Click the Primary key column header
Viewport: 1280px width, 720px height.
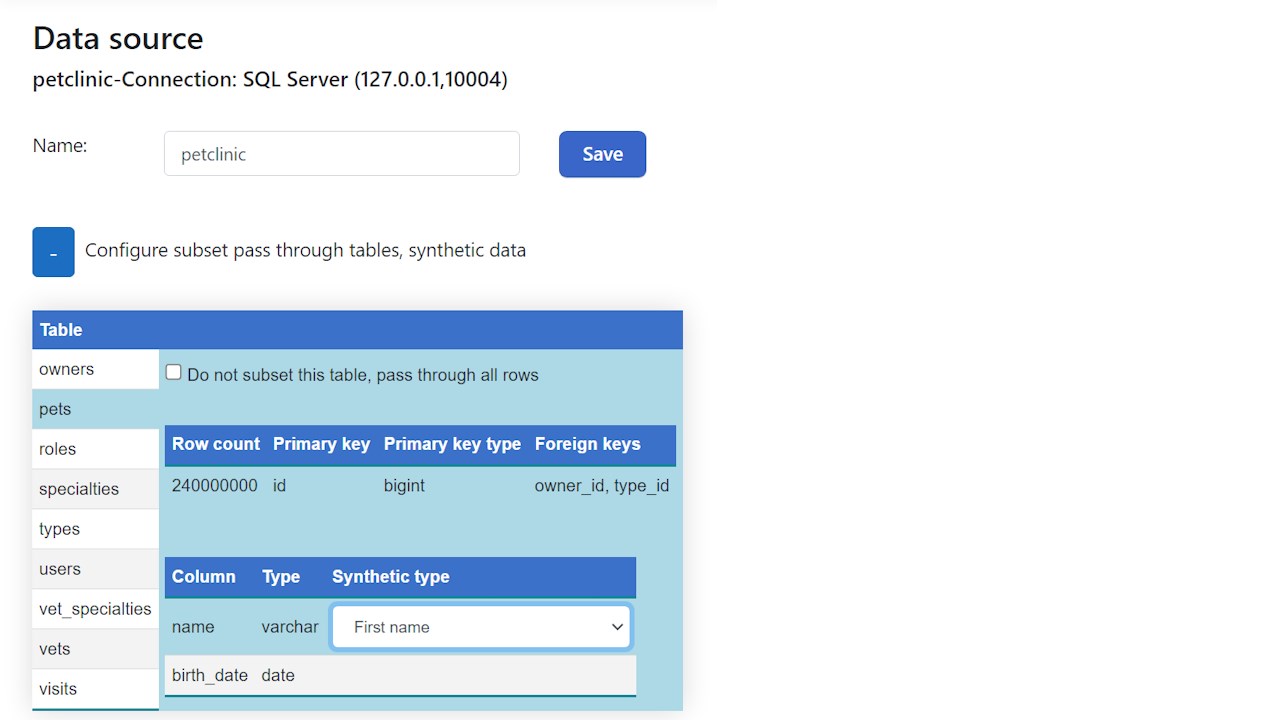[x=321, y=444]
